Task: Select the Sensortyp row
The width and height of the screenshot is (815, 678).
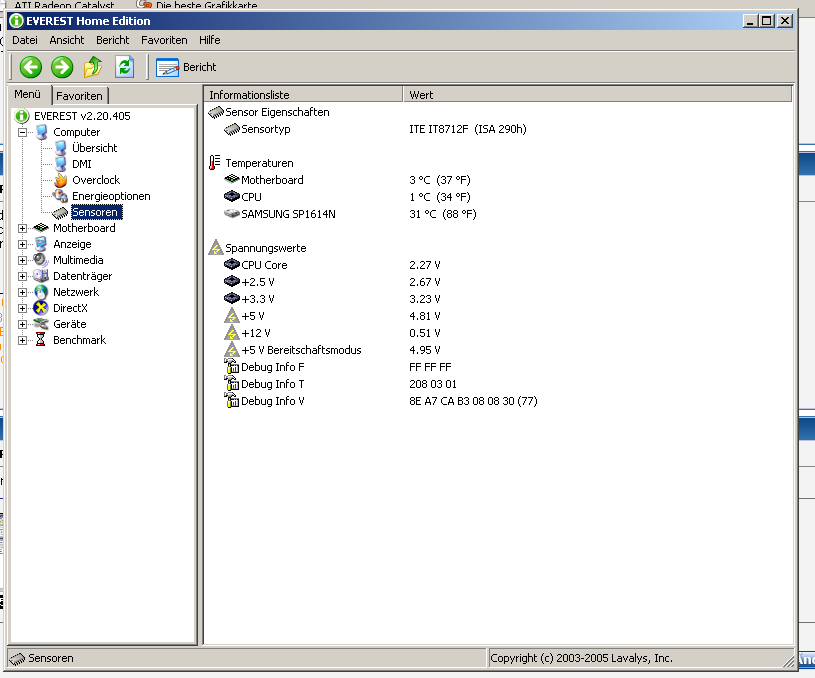Action: pos(498,129)
